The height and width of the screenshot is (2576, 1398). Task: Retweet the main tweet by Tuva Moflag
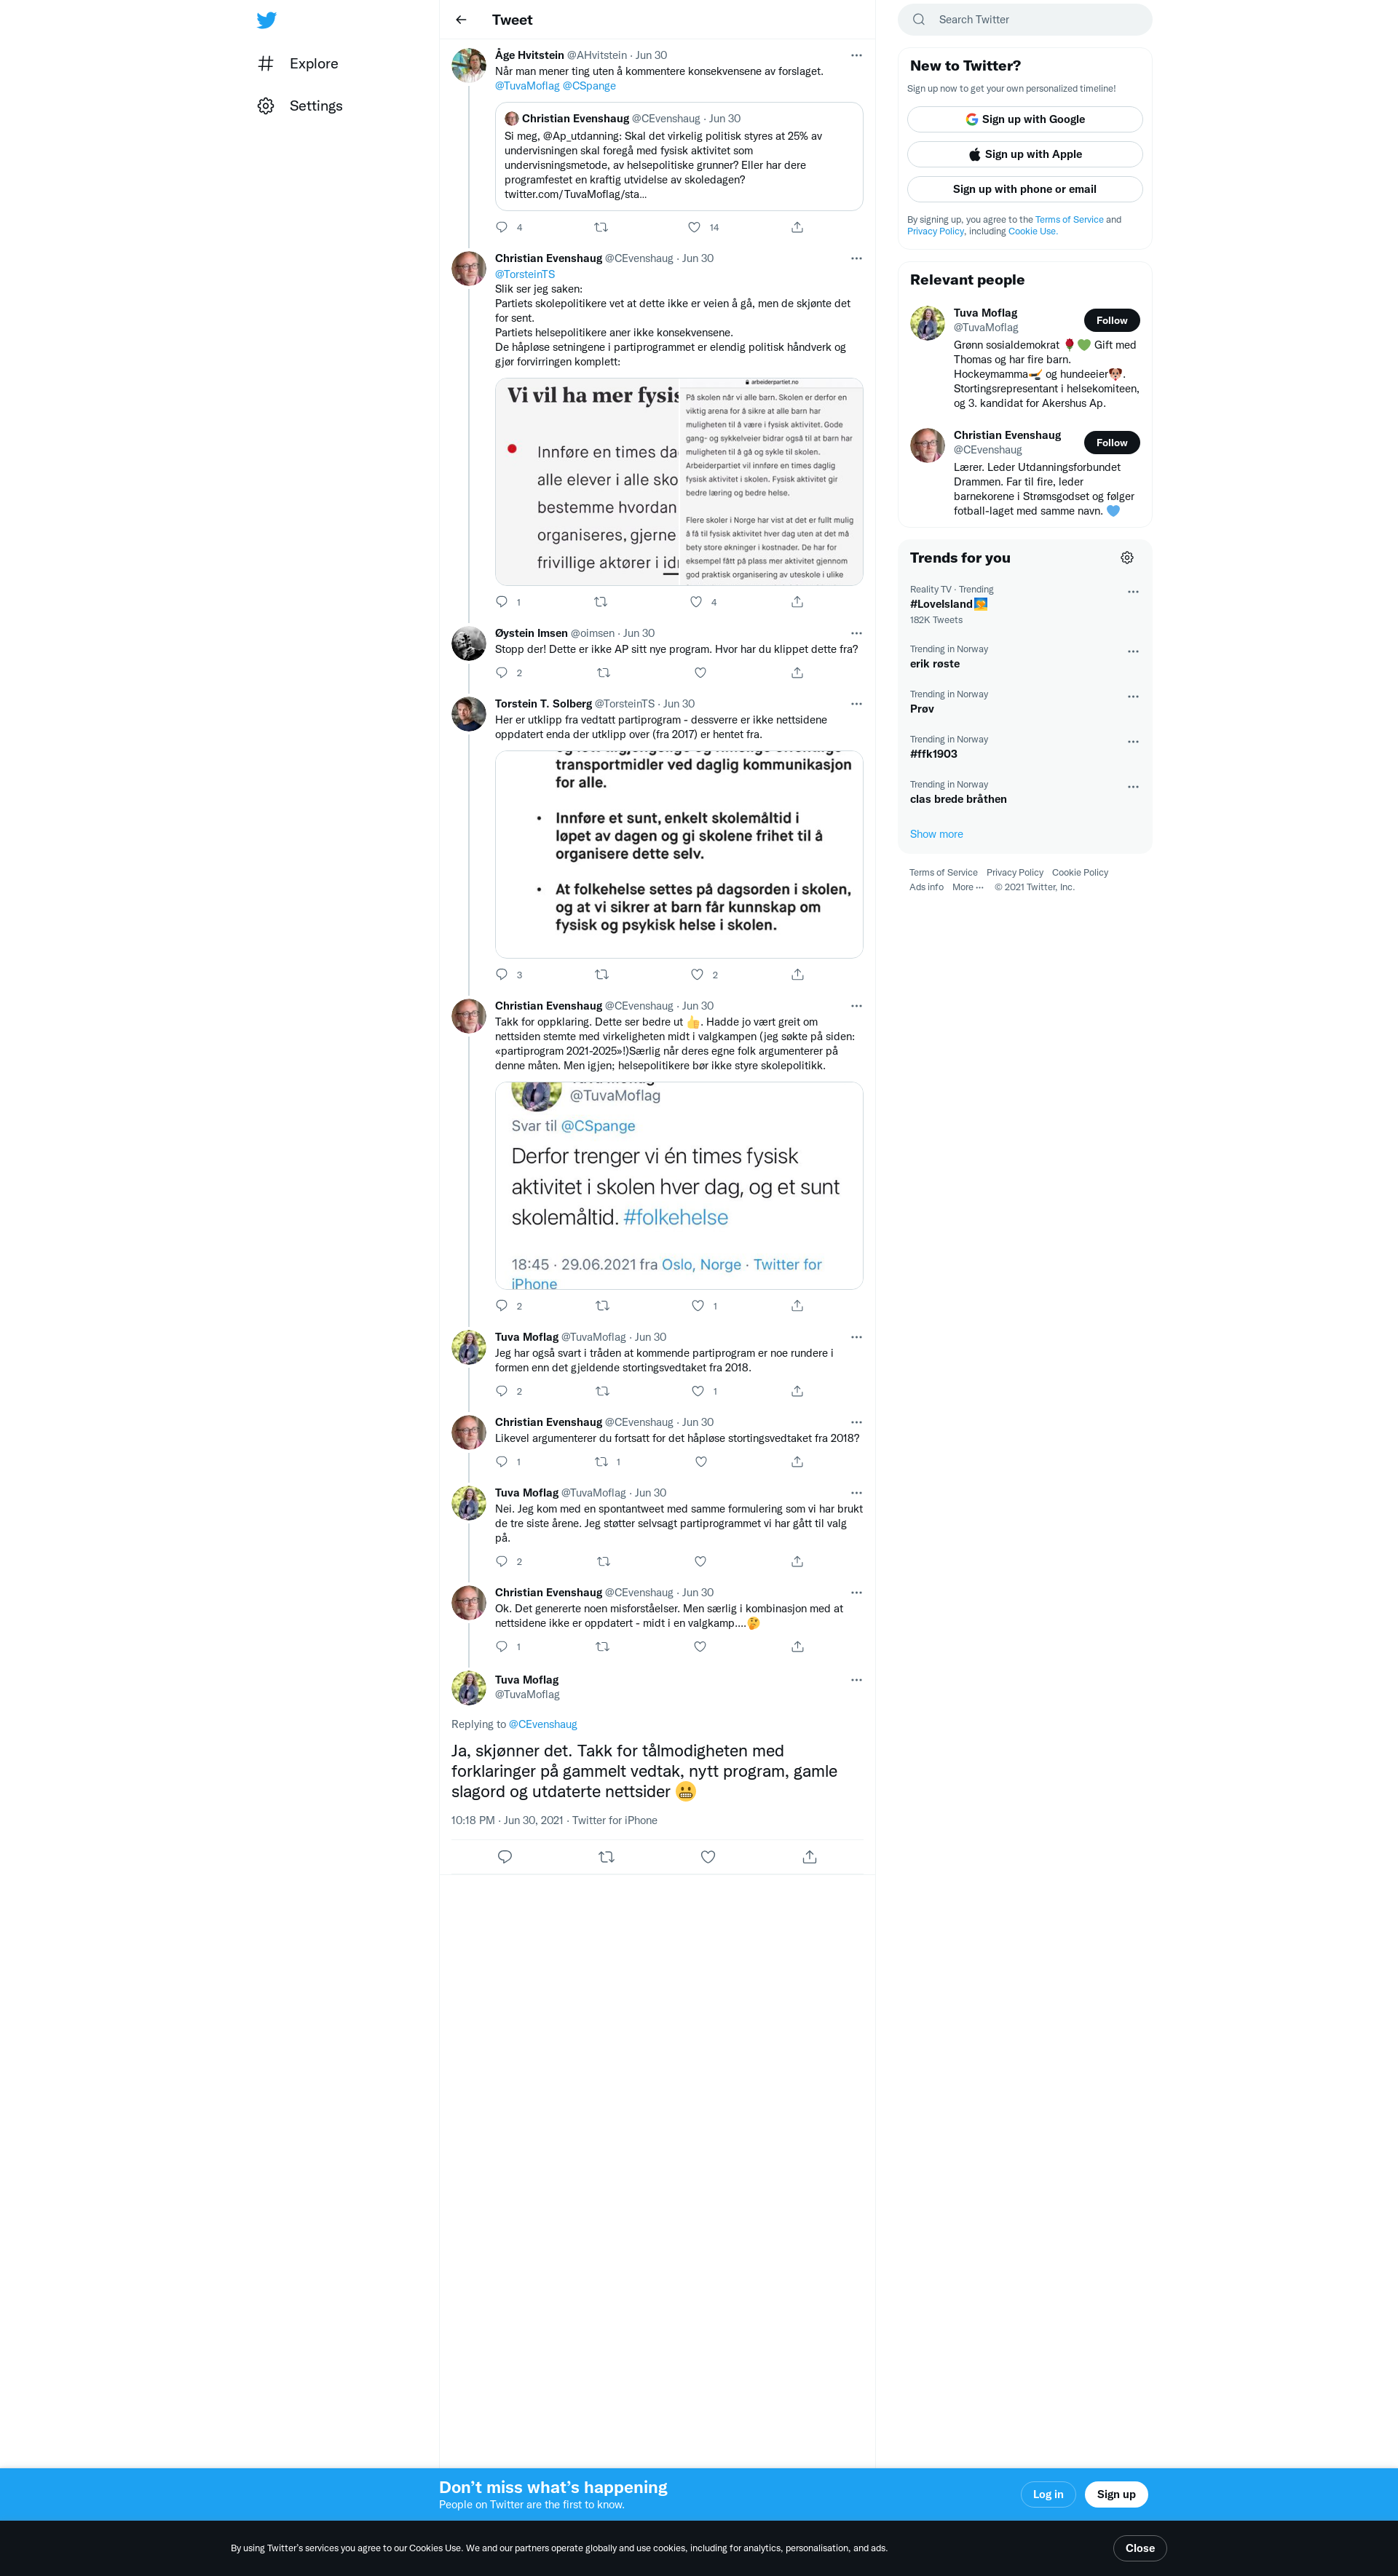point(606,1857)
